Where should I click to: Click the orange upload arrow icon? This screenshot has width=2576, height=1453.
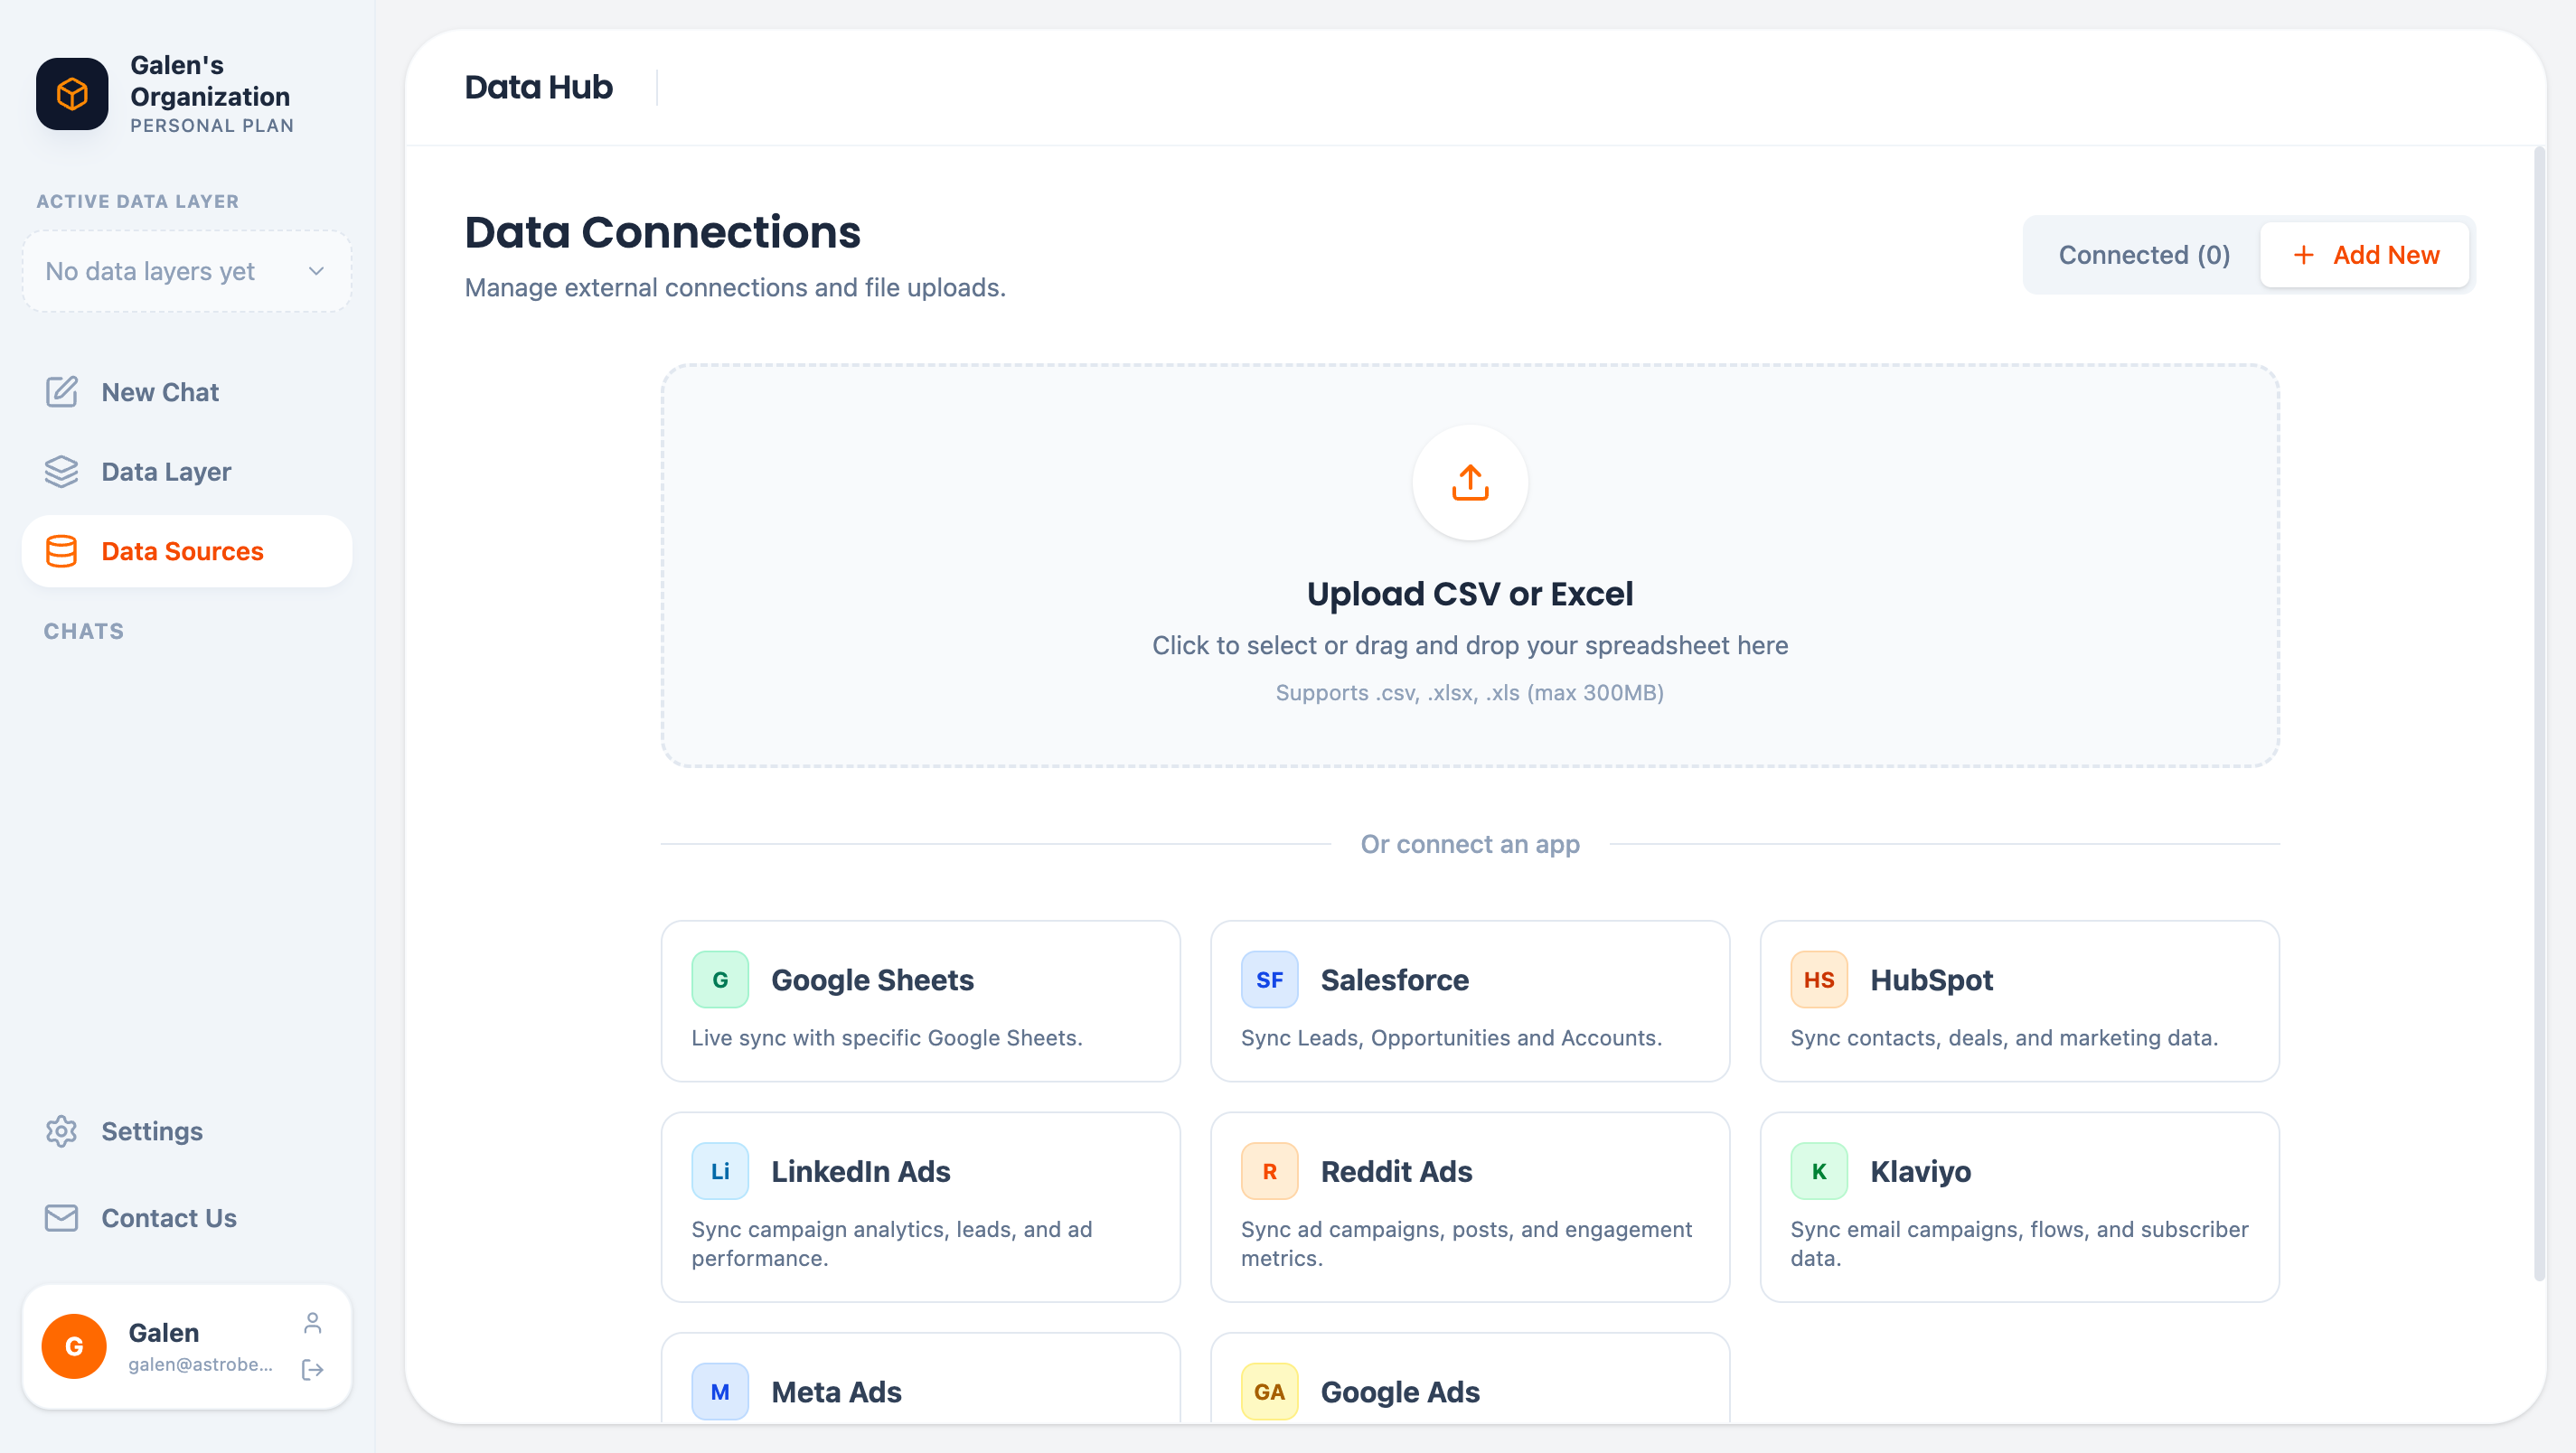(1469, 482)
